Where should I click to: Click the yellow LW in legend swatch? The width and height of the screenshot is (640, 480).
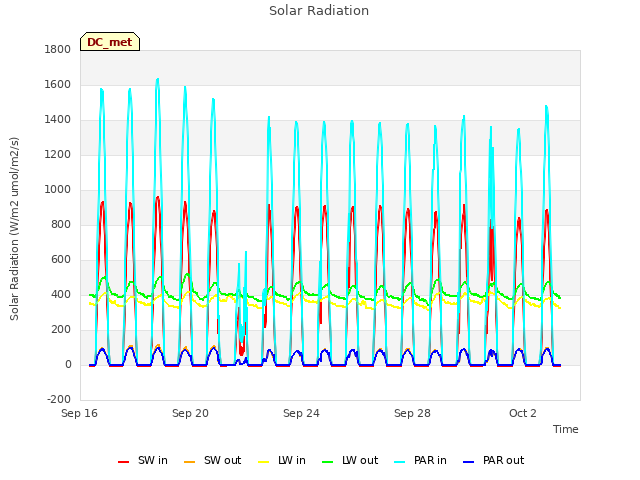point(264,462)
